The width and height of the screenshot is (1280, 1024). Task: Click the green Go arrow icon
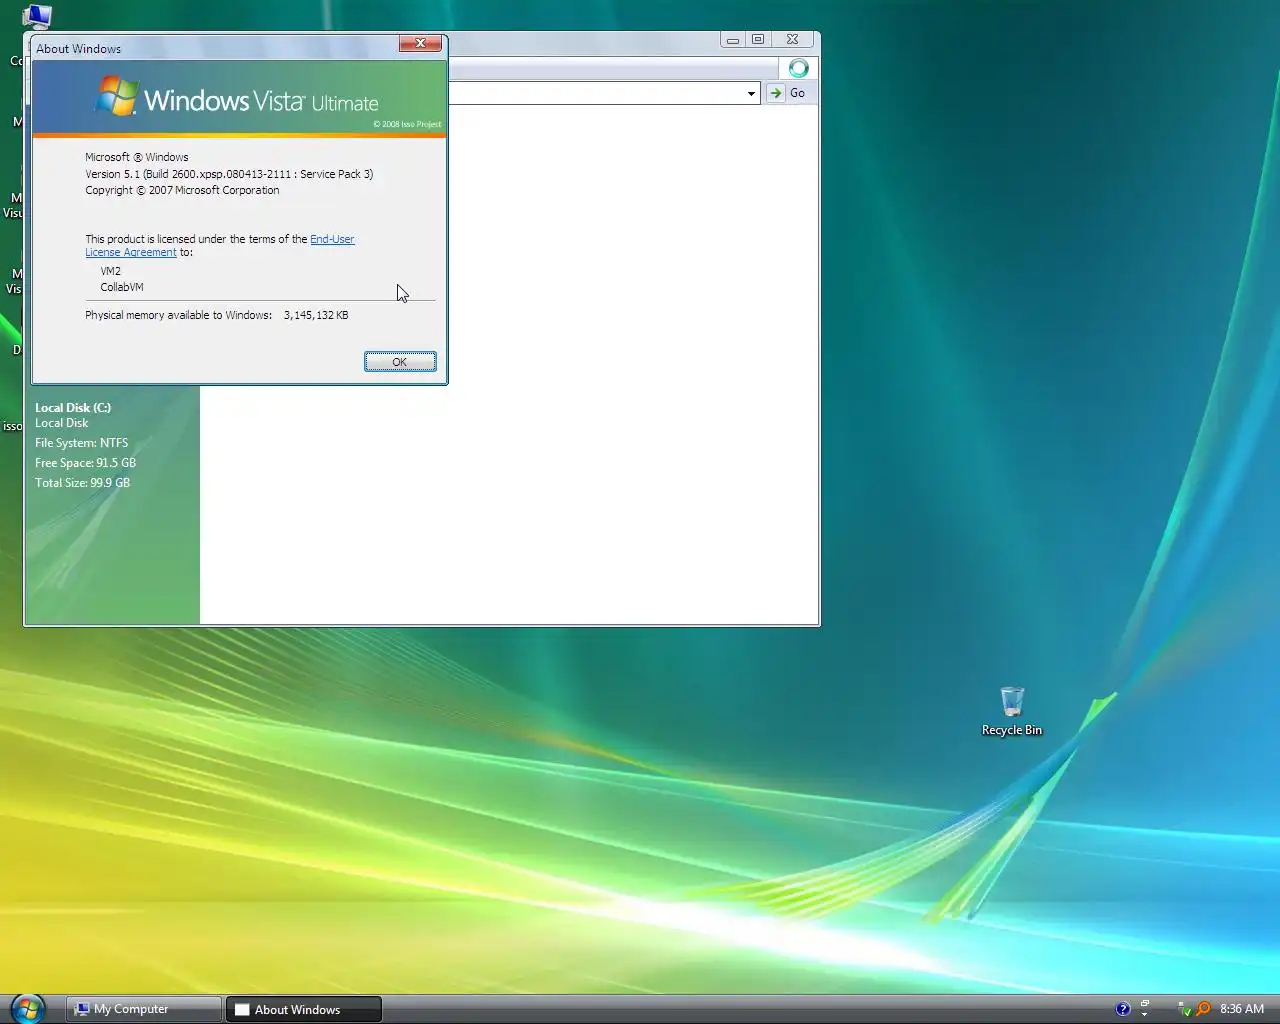pos(776,93)
